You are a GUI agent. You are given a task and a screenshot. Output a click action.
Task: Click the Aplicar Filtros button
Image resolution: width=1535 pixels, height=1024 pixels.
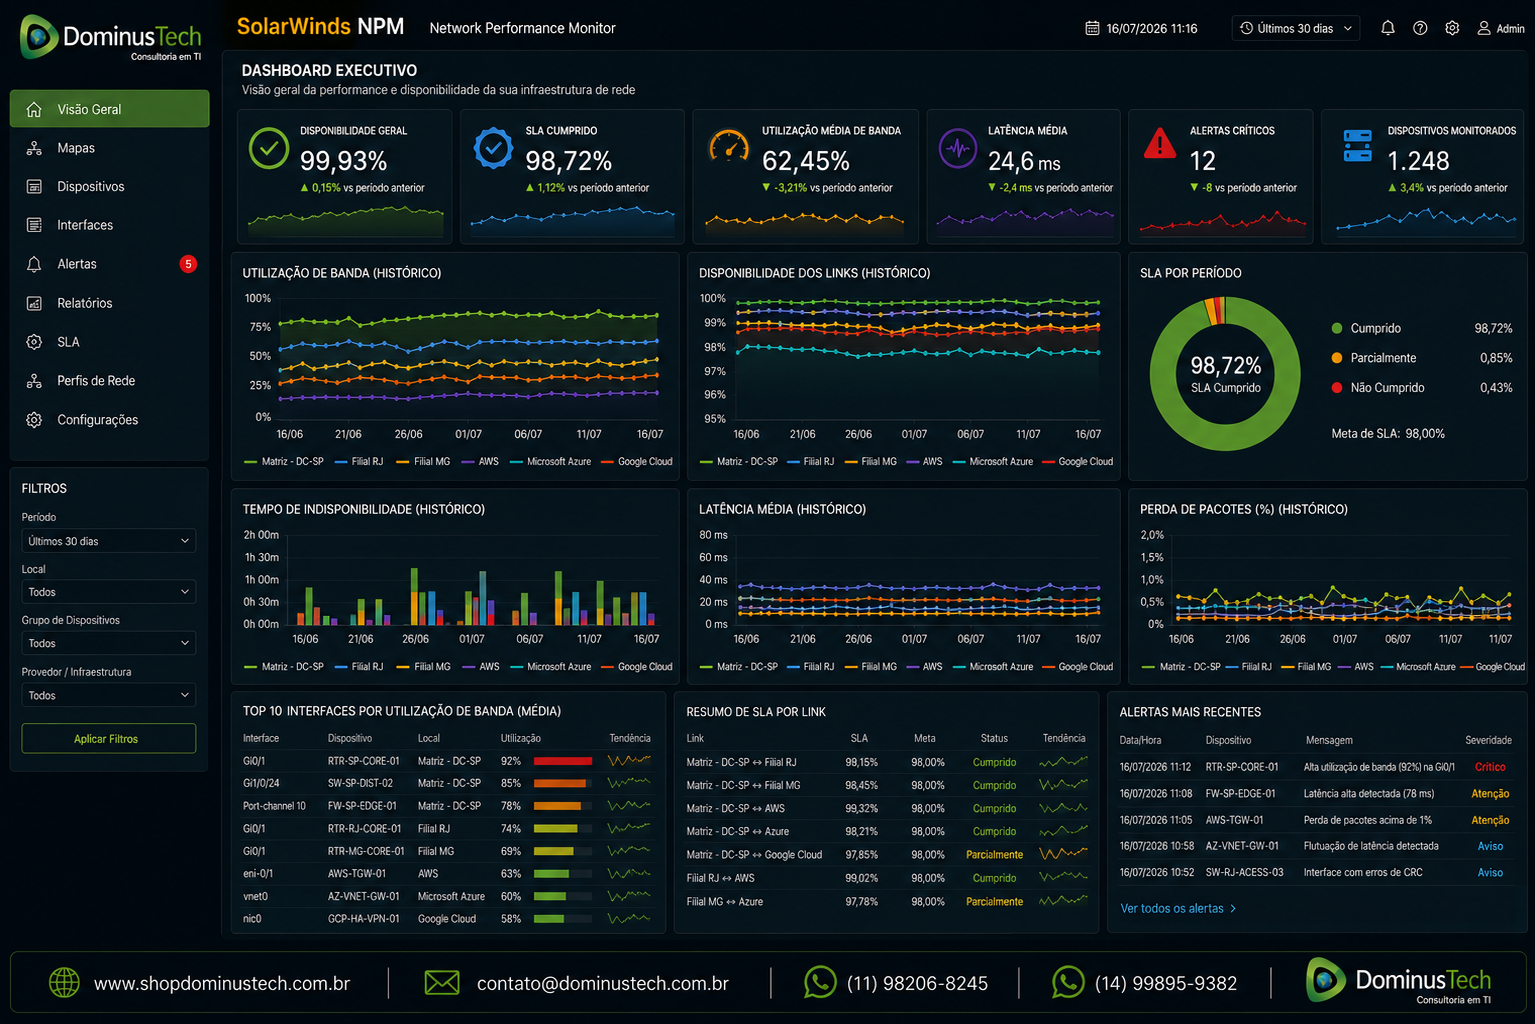[x=108, y=738]
